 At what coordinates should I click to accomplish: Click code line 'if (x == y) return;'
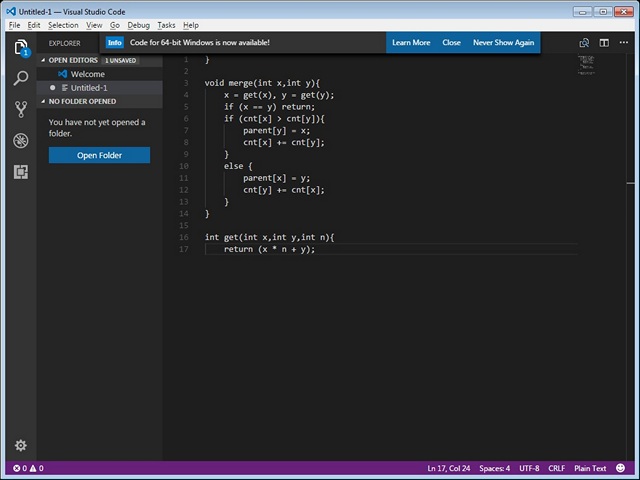click(269, 107)
